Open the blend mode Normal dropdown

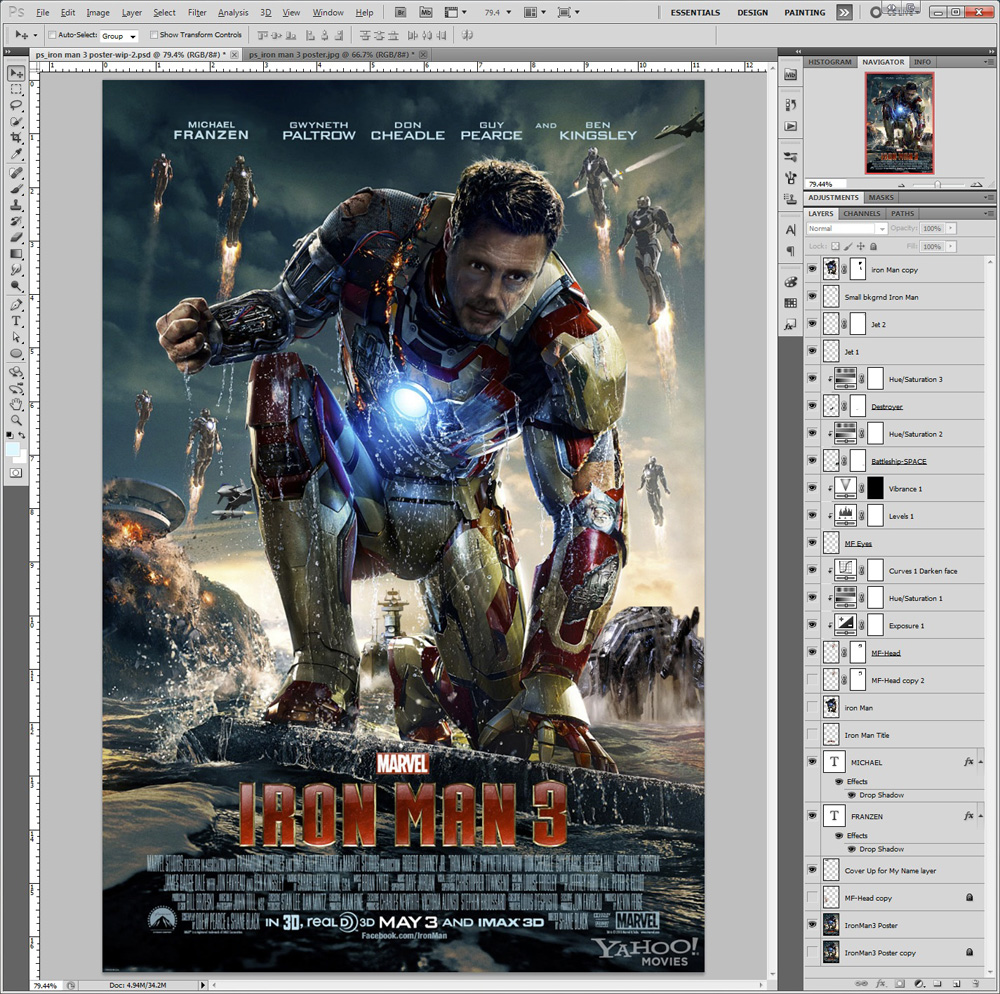846,229
